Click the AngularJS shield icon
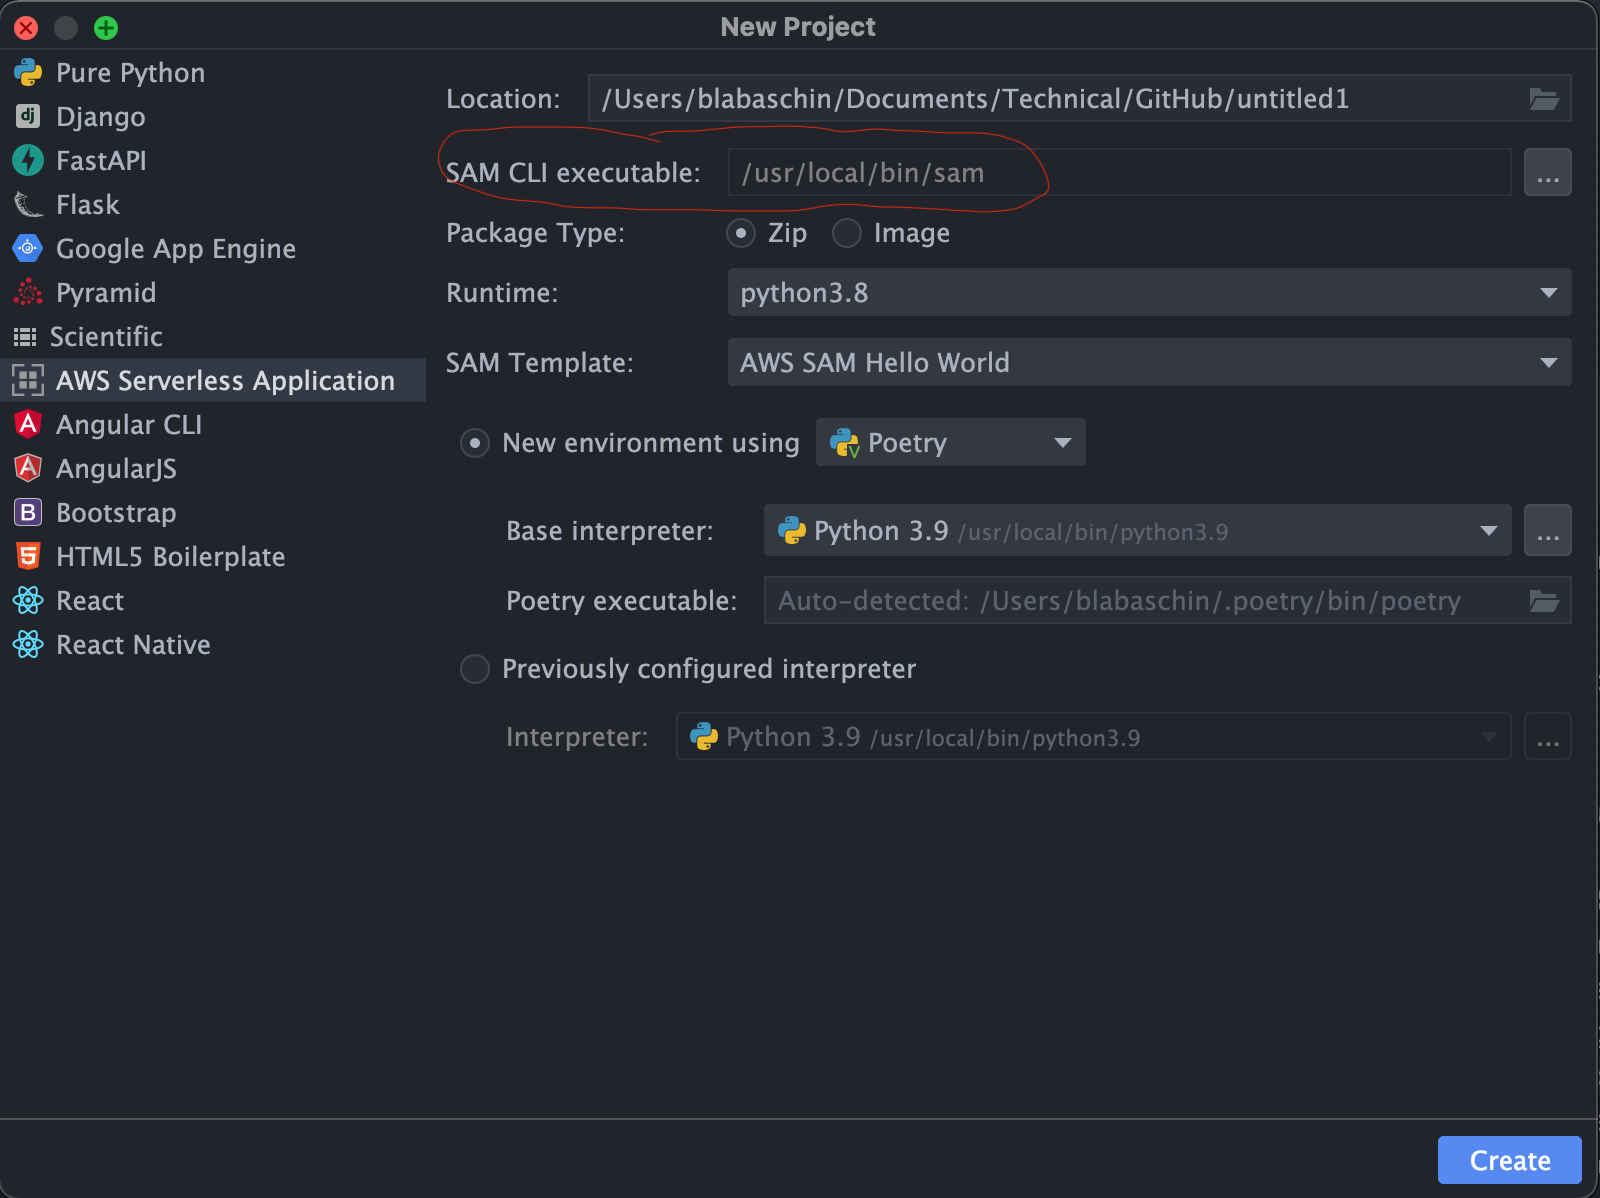The height and width of the screenshot is (1198, 1600). (28, 468)
